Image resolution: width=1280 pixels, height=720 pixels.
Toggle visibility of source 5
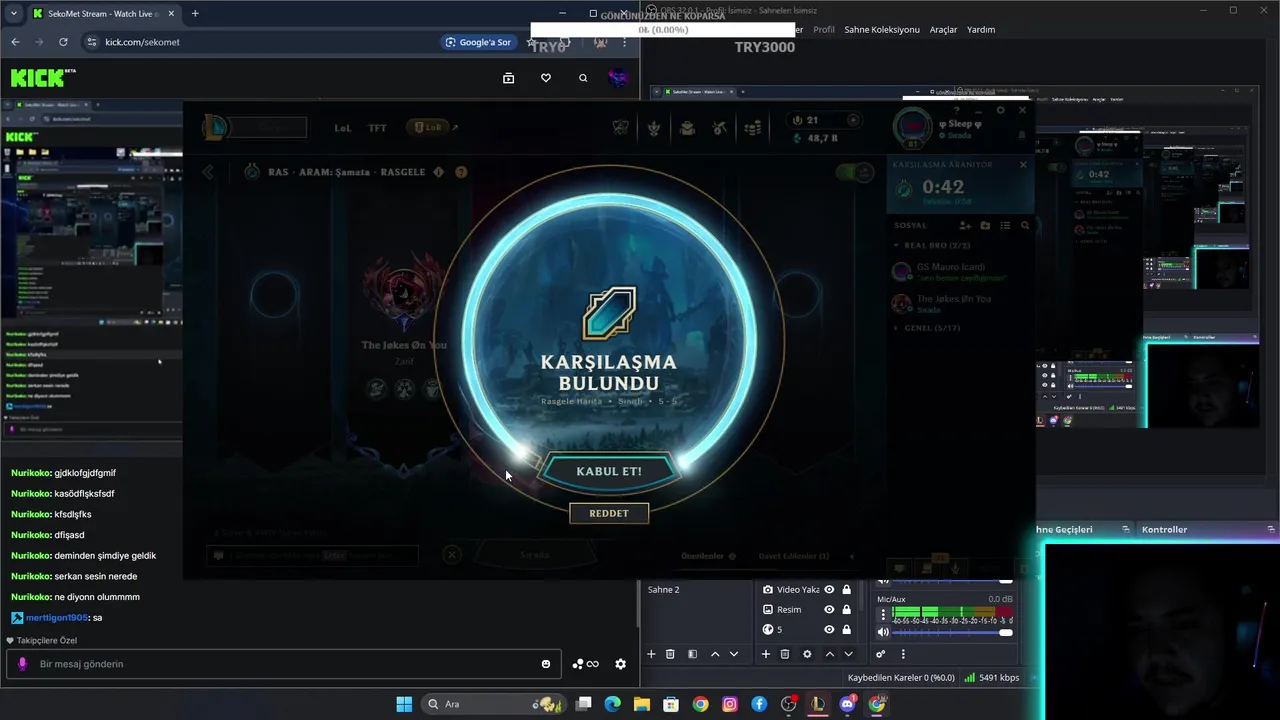829,630
